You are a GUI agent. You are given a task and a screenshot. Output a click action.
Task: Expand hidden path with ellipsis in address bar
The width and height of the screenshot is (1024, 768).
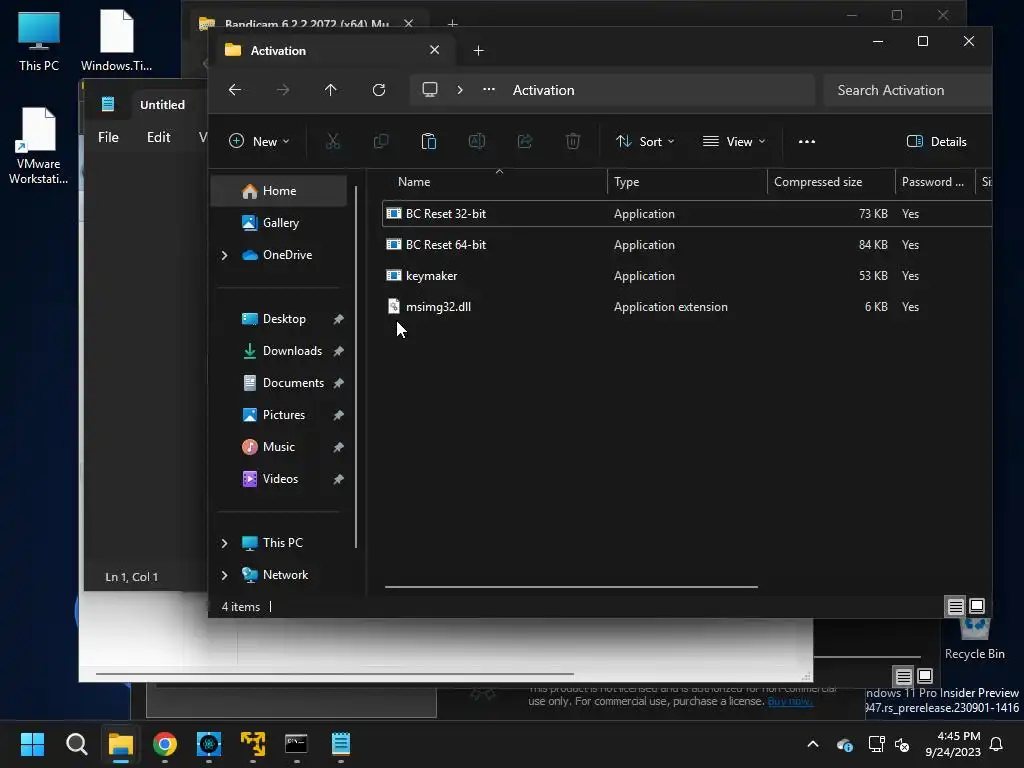tap(488, 90)
